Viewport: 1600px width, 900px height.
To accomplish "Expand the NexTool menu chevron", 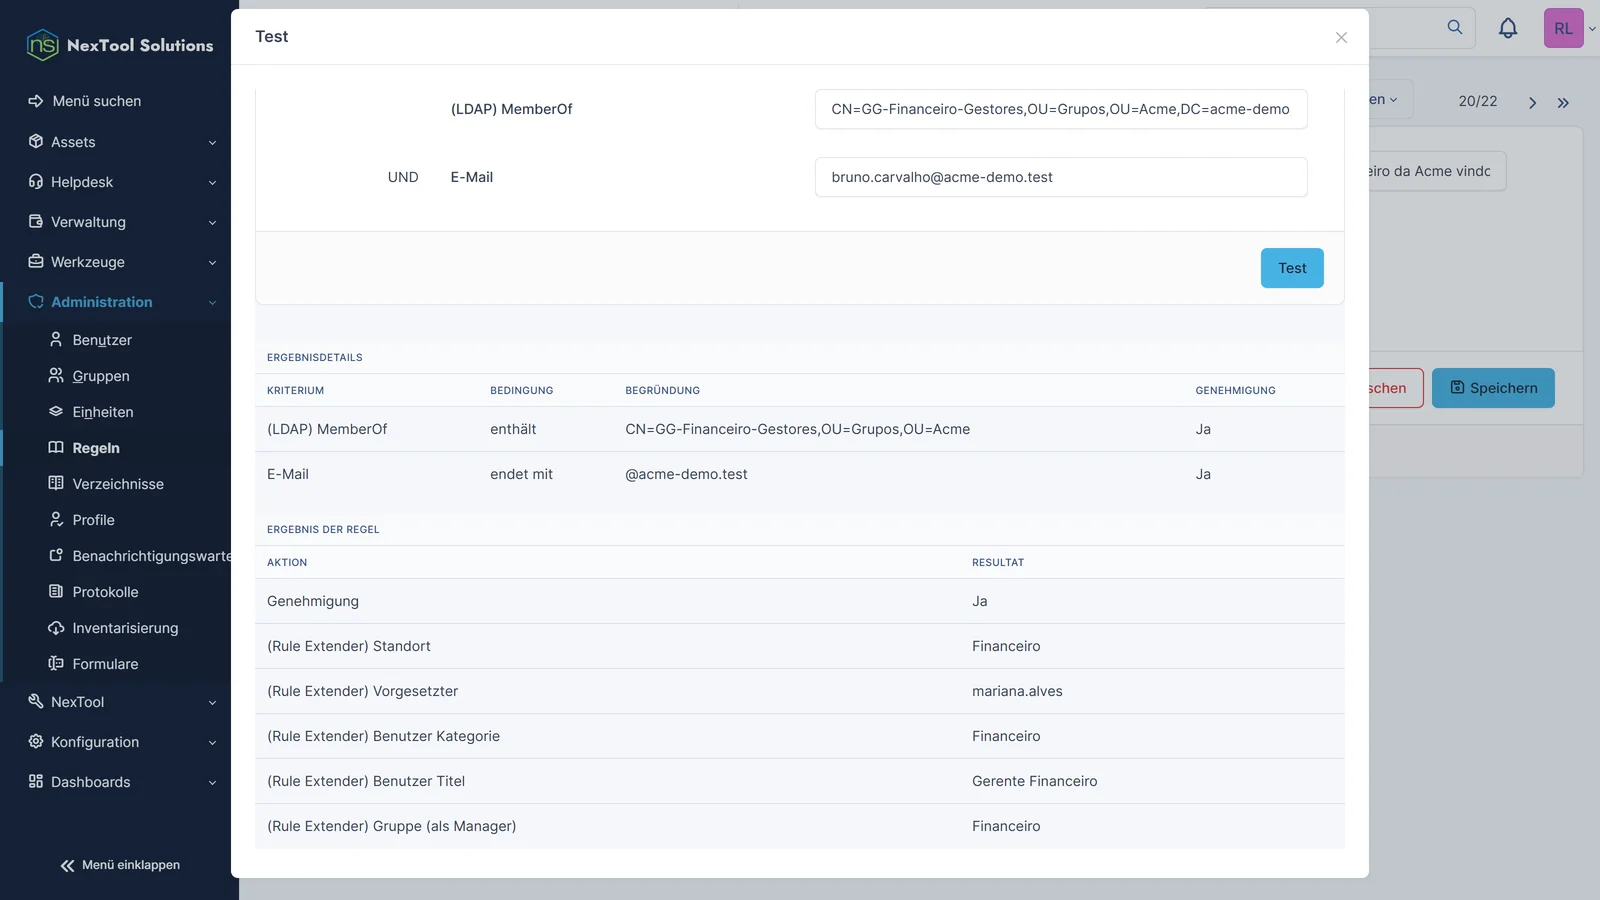I will tap(212, 703).
